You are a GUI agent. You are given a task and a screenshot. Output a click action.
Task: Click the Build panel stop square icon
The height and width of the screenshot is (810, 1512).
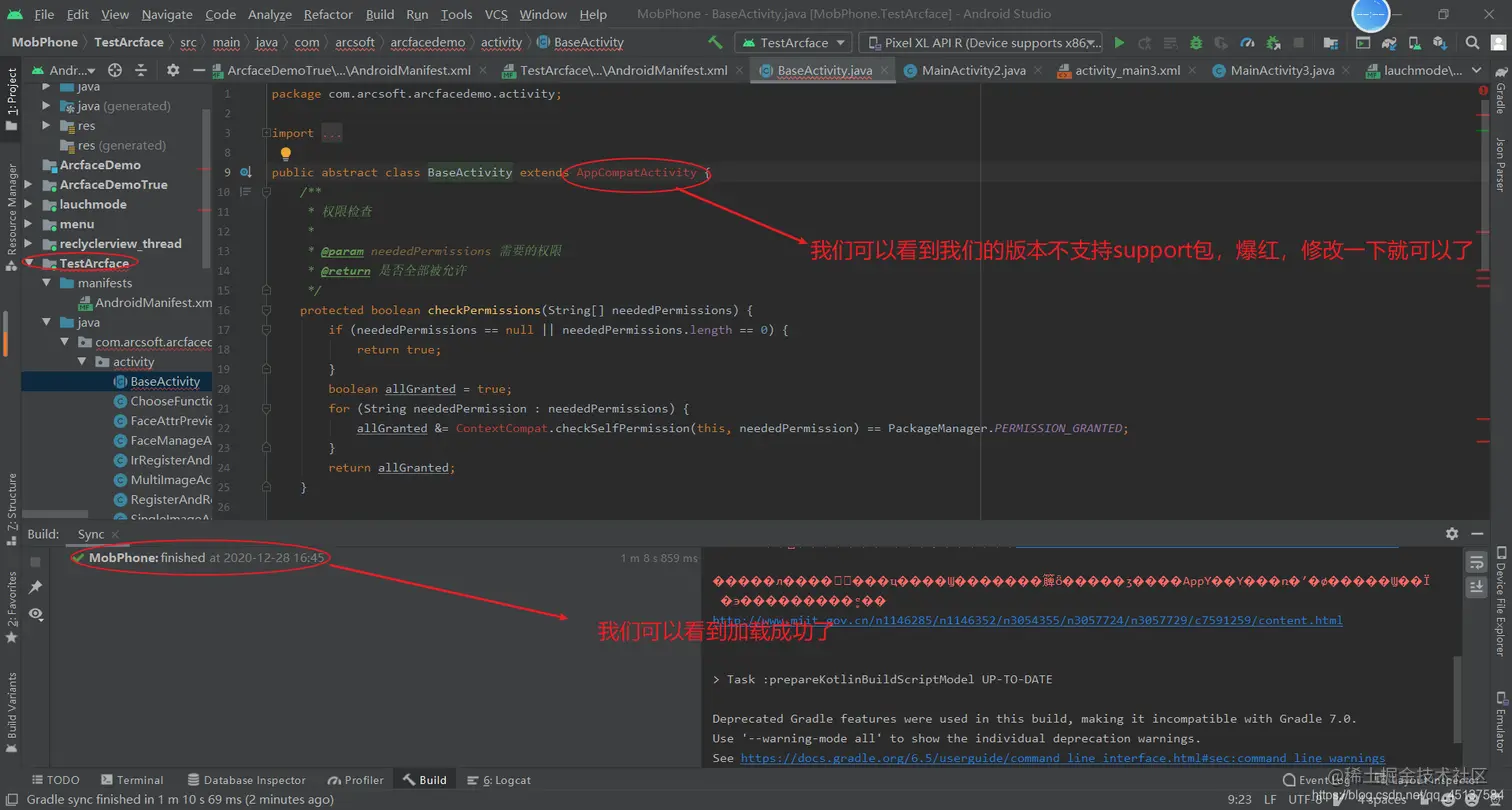(x=35, y=562)
